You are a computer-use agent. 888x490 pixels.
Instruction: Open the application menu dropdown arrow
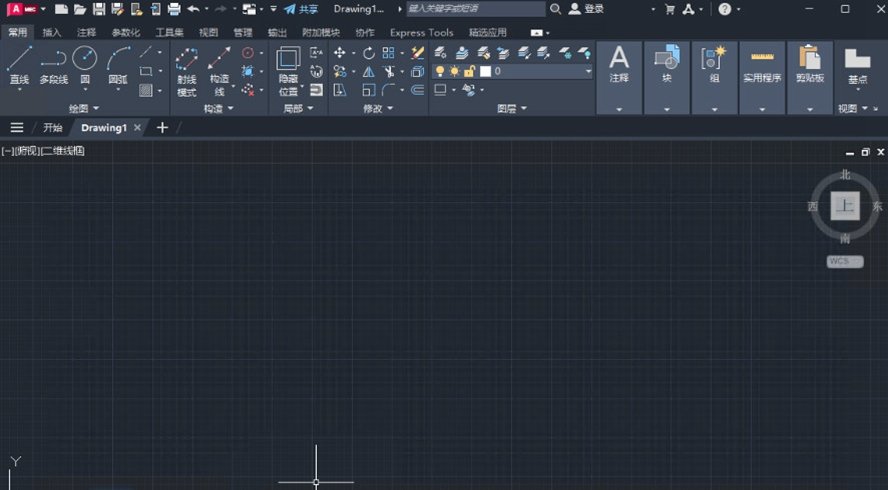(44, 9)
